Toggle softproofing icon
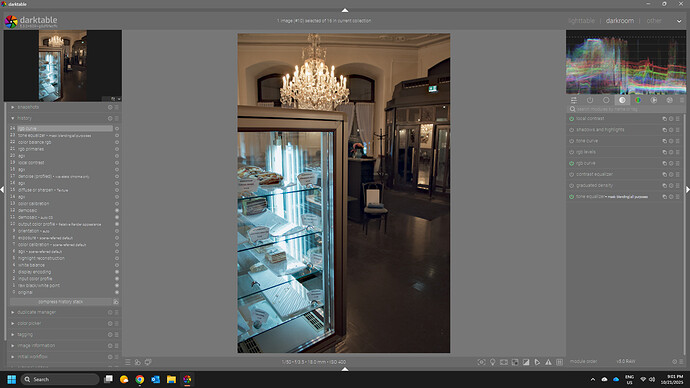Viewport: 690px width, 388px height. coord(537,362)
